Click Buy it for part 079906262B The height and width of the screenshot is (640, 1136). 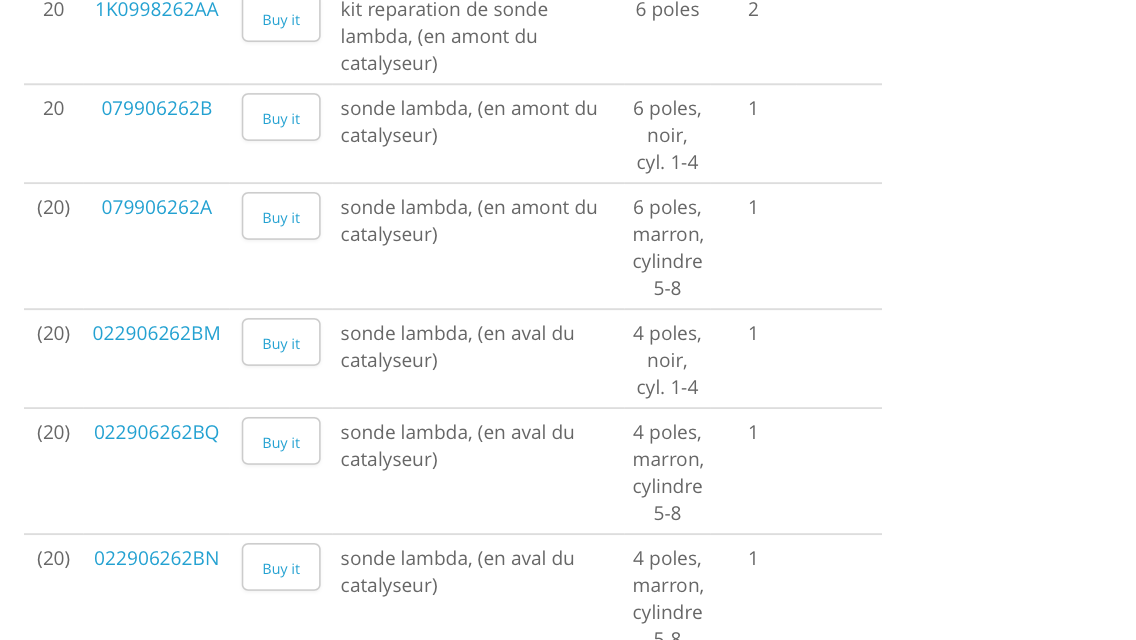pyautogui.click(x=281, y=117)
